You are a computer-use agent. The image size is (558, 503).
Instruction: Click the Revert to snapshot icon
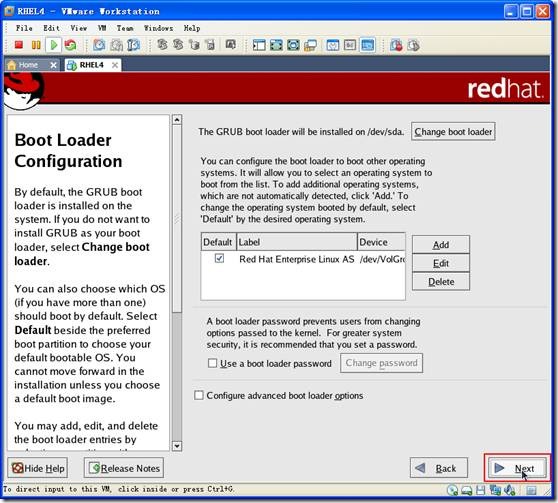pyautogui.click(x=116, y=45)
